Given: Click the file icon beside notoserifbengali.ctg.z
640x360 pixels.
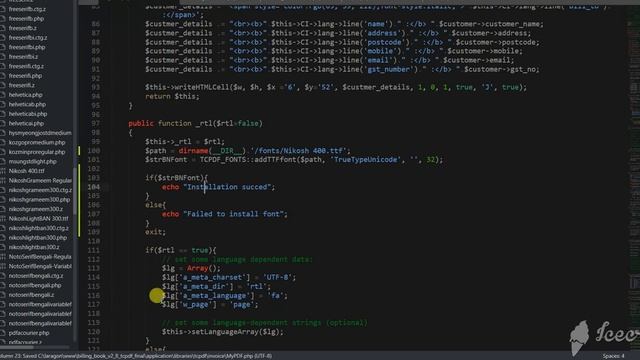Looking at the screenshot, I should point(3,276).
